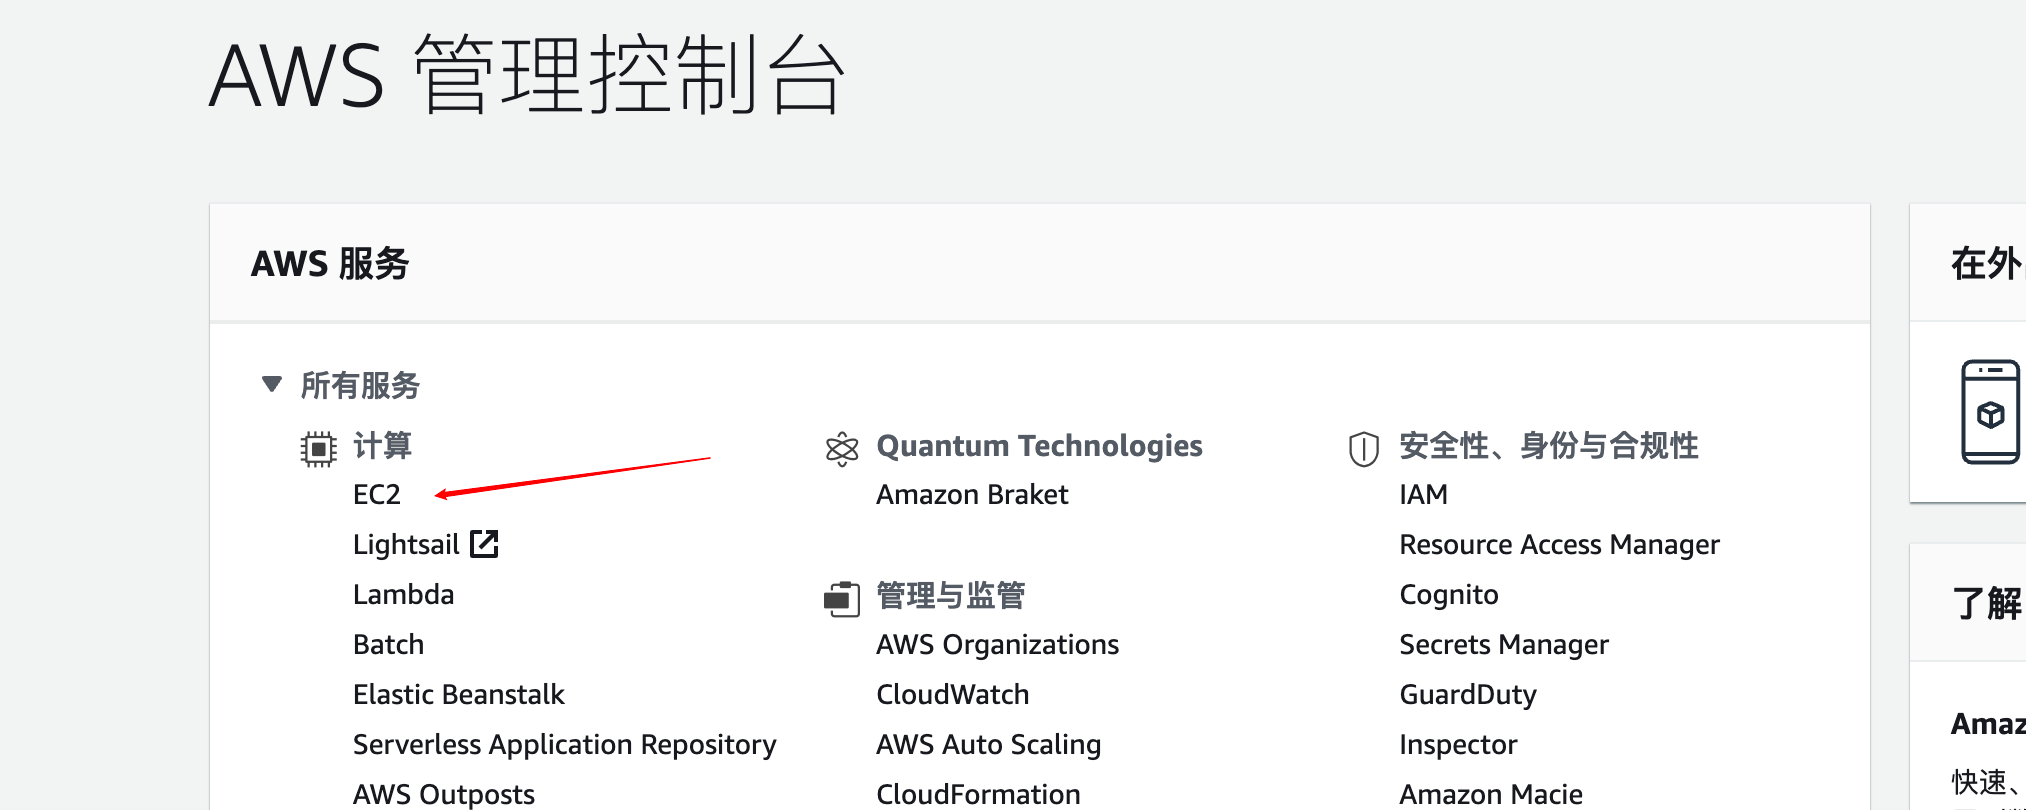
Task: Open Cognito service
Action: [x=1448, y=595]
